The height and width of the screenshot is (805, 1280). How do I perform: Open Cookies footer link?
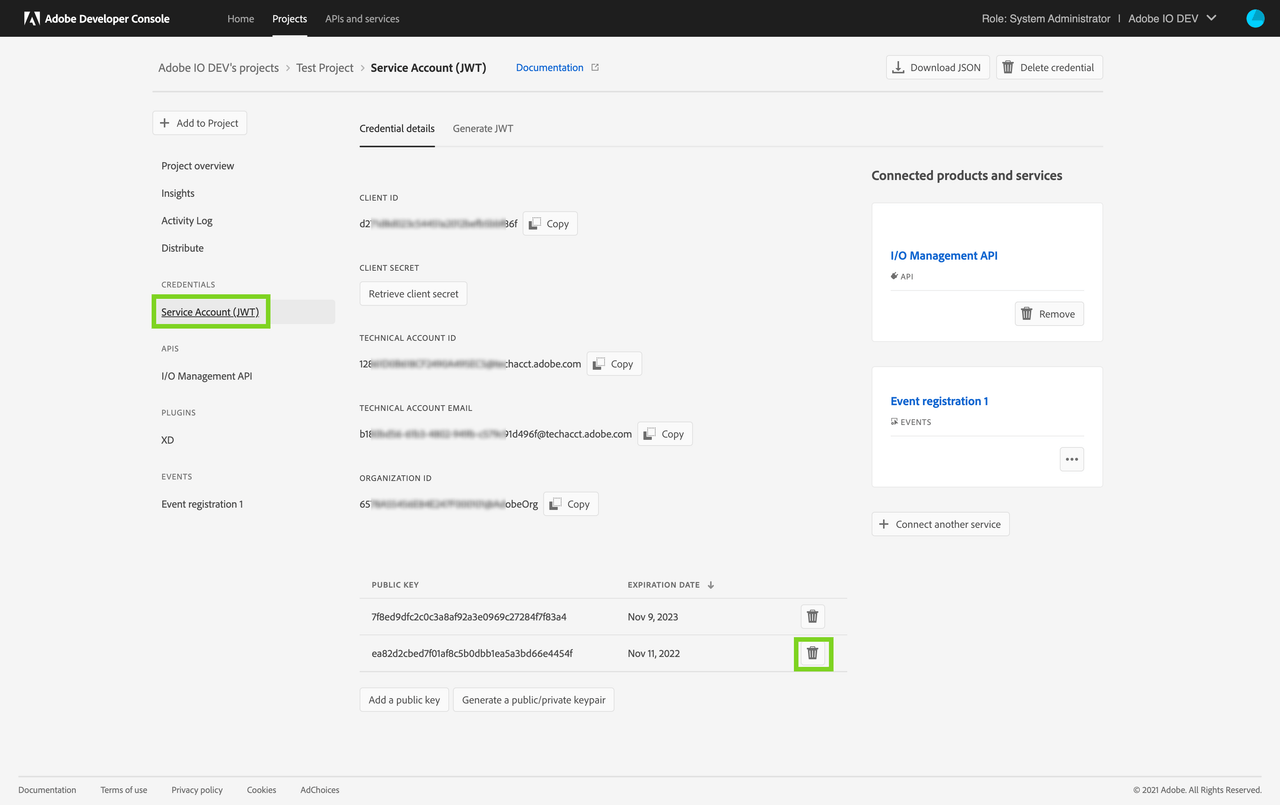262,790
